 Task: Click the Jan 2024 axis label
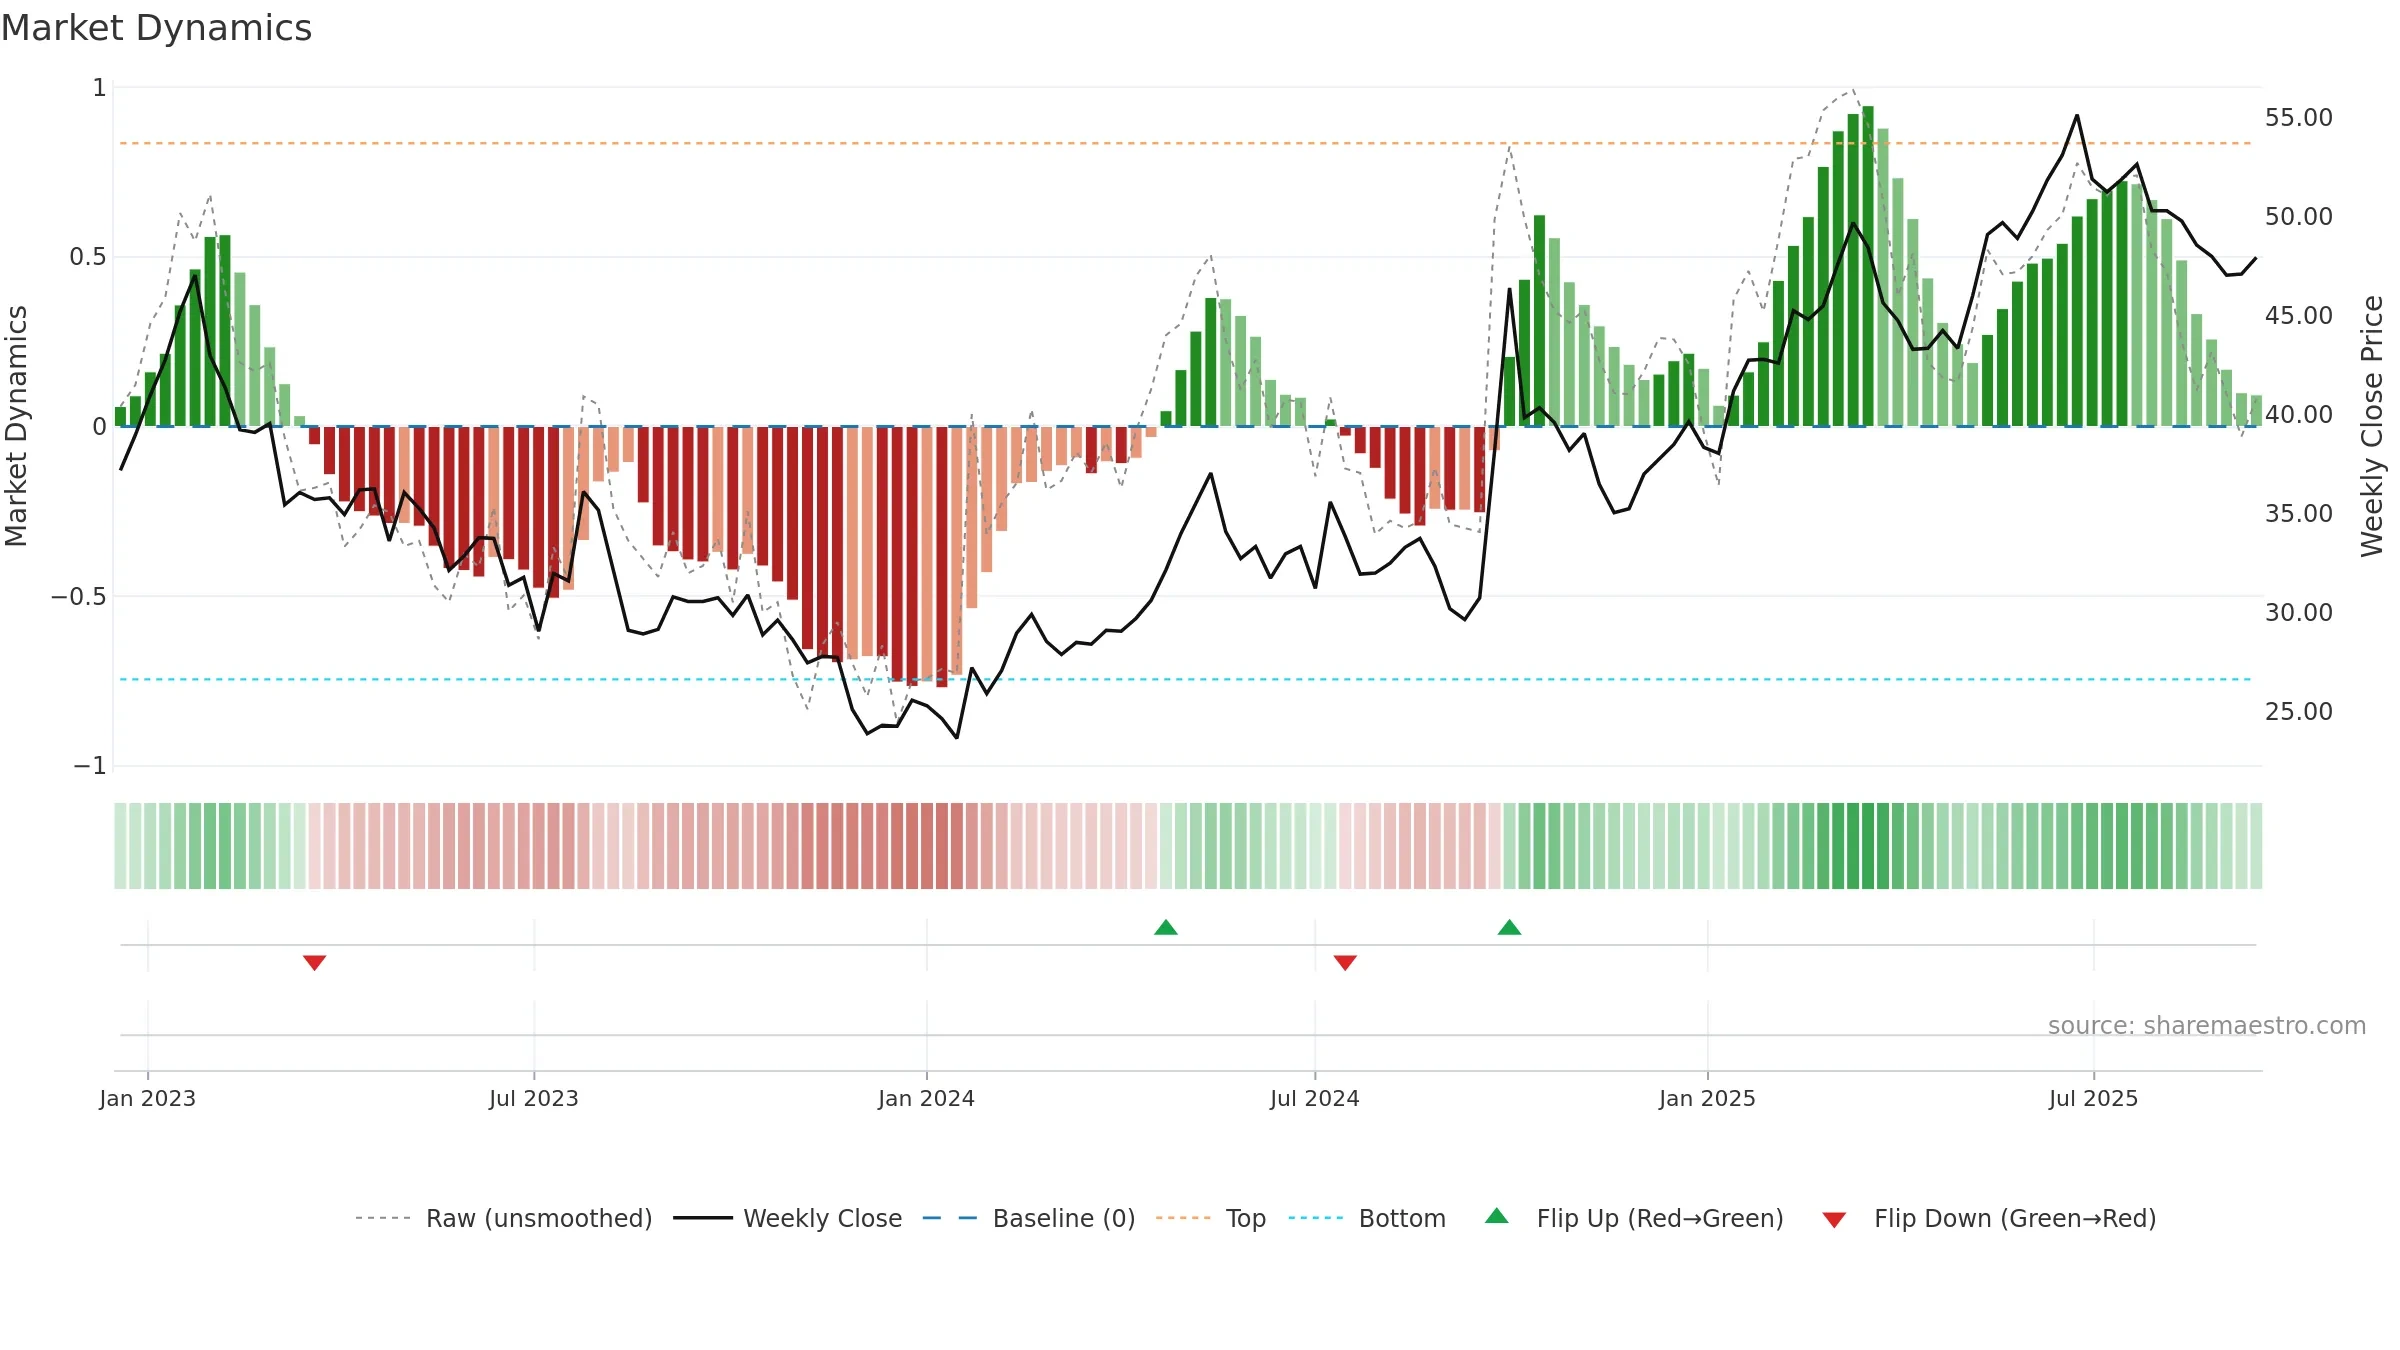point(926,1098)
